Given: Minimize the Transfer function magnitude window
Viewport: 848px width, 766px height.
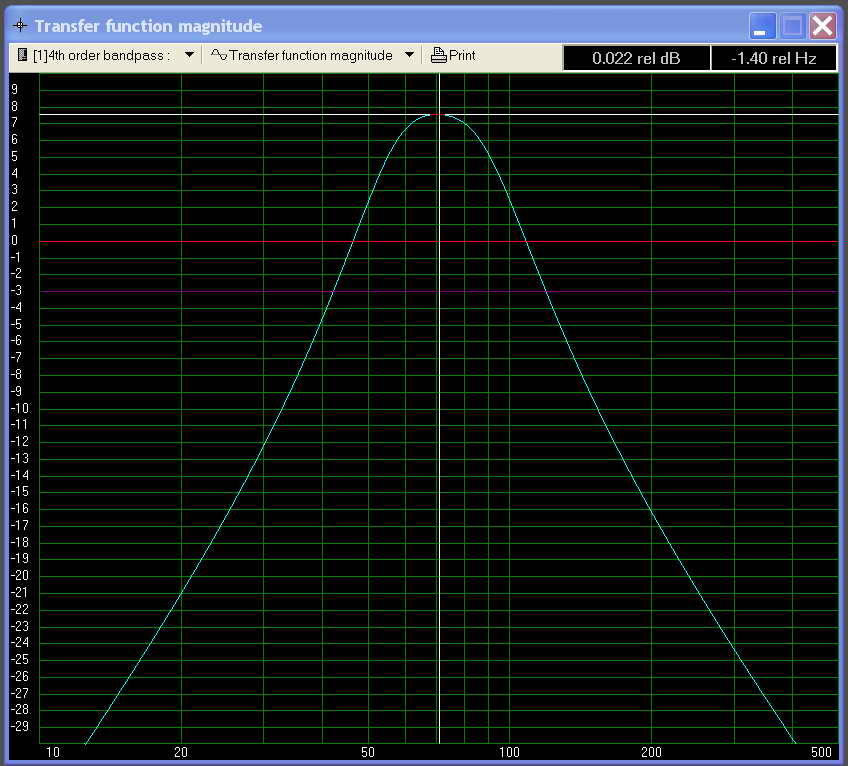Looking at the screenshot, I should point(763,25).
